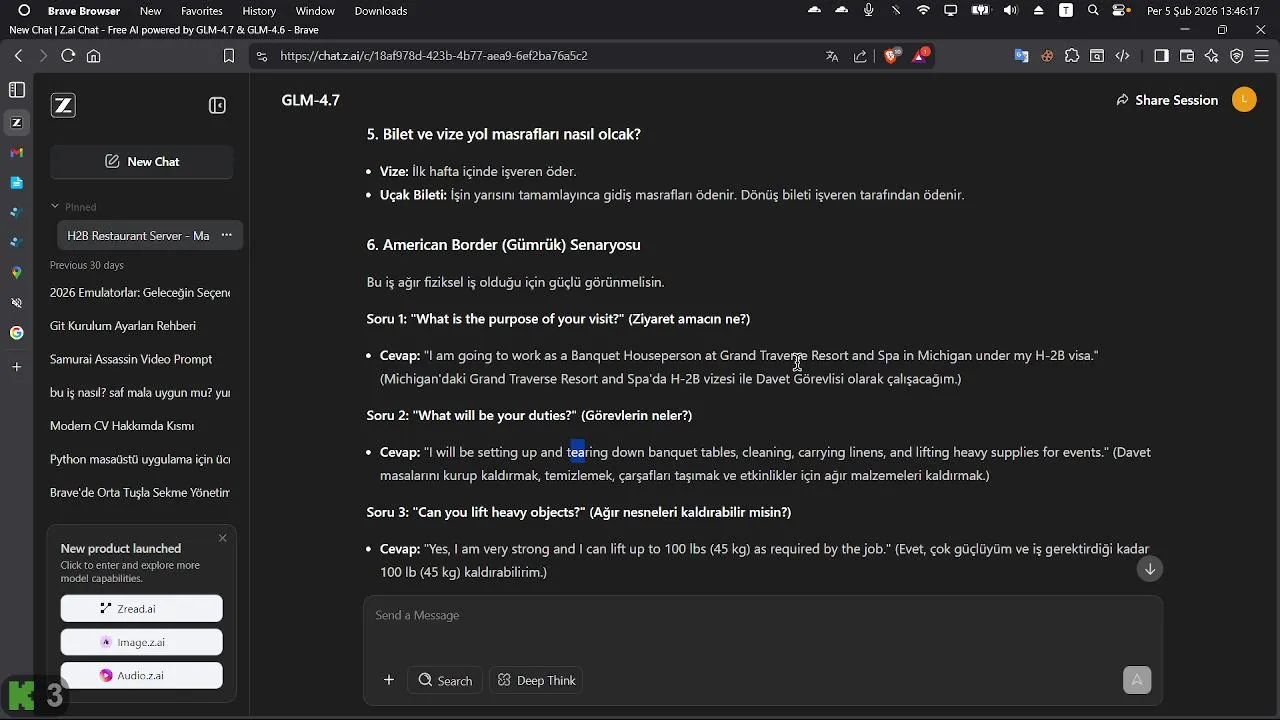
Task: Toggle vertical sidebar panel icon
Action: (x=16, y=90)
